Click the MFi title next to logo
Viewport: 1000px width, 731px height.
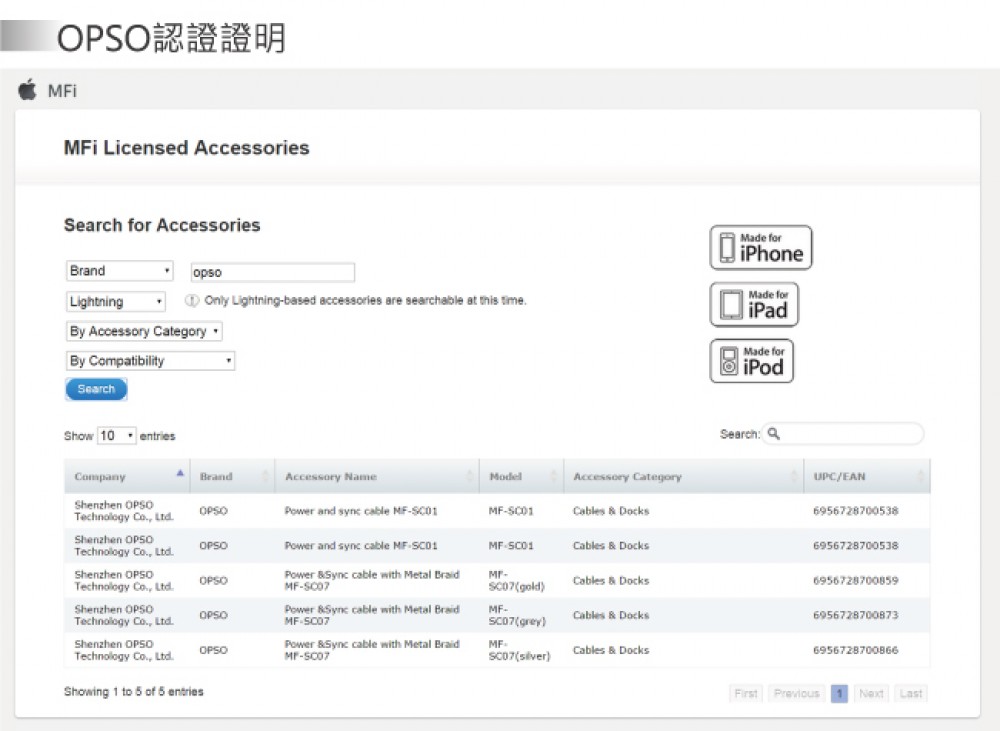tap(62, 91)
